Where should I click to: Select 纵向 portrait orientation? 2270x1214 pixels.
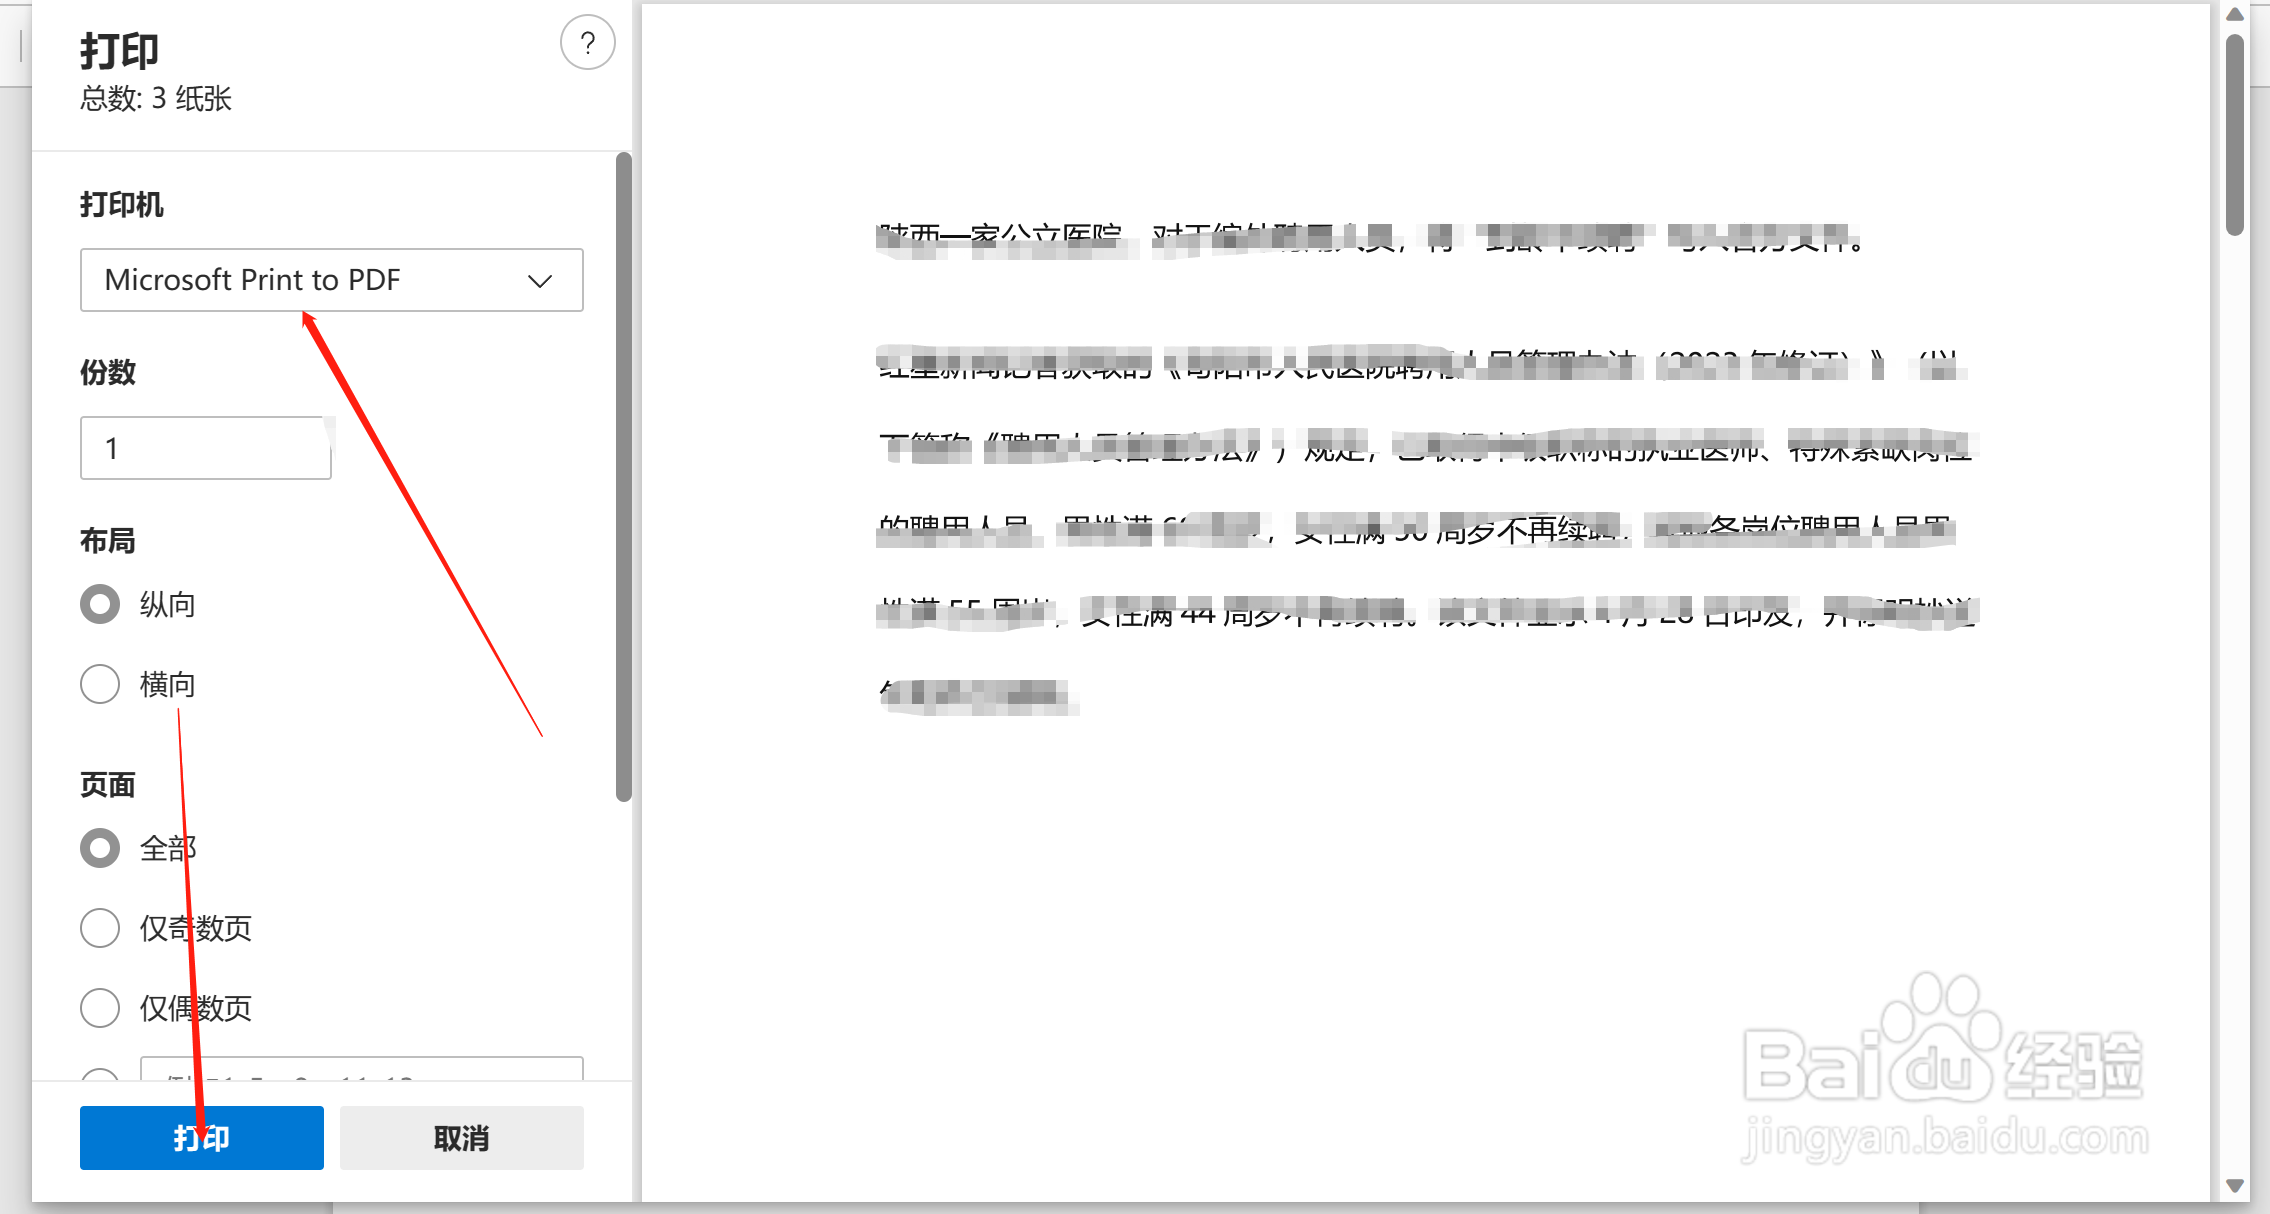99,603
